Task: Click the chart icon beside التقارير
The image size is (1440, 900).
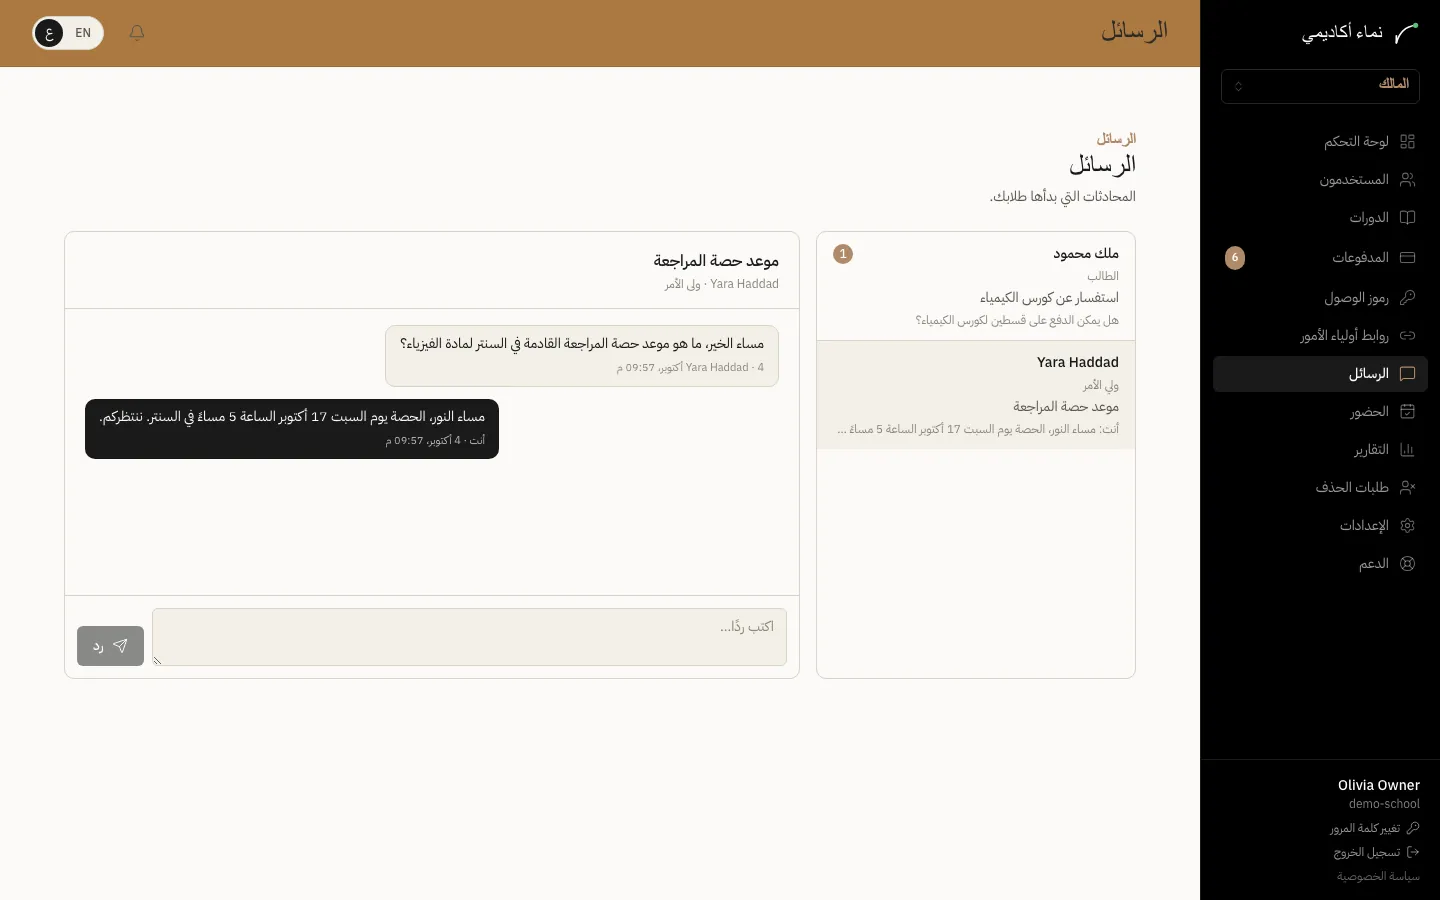Action: 1407,450
